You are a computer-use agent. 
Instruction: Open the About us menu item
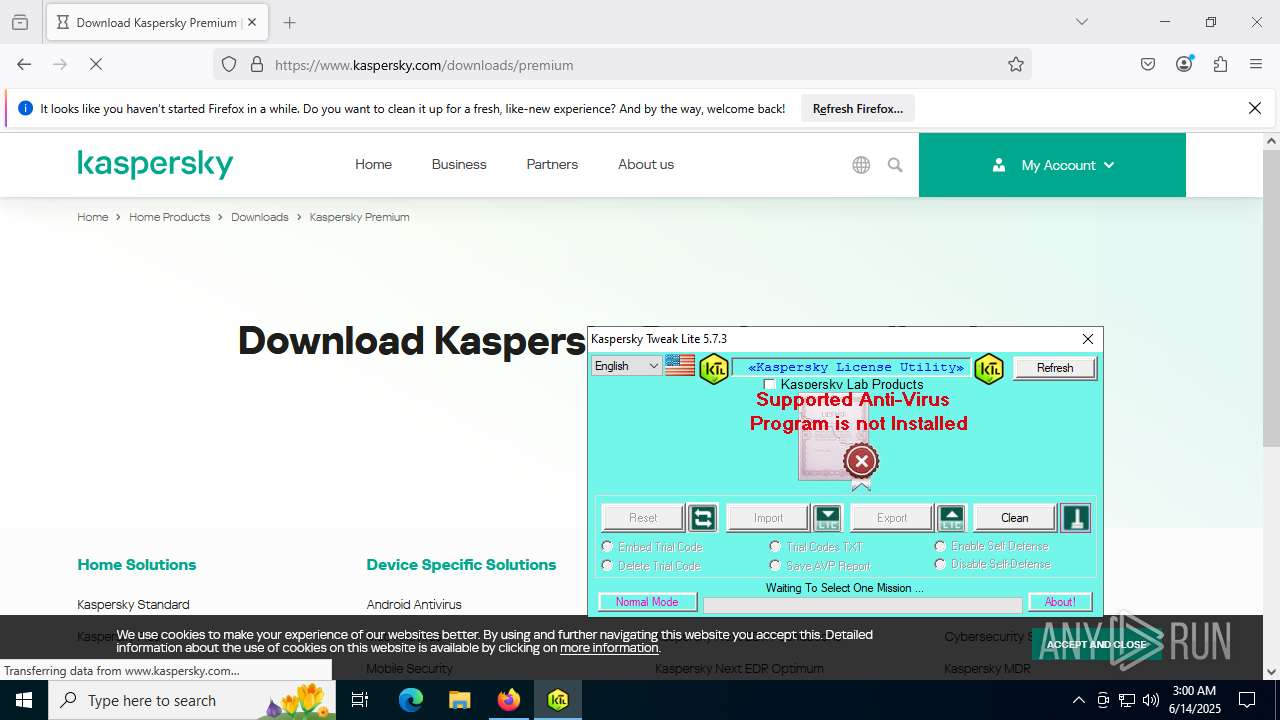tap(646, 164)
